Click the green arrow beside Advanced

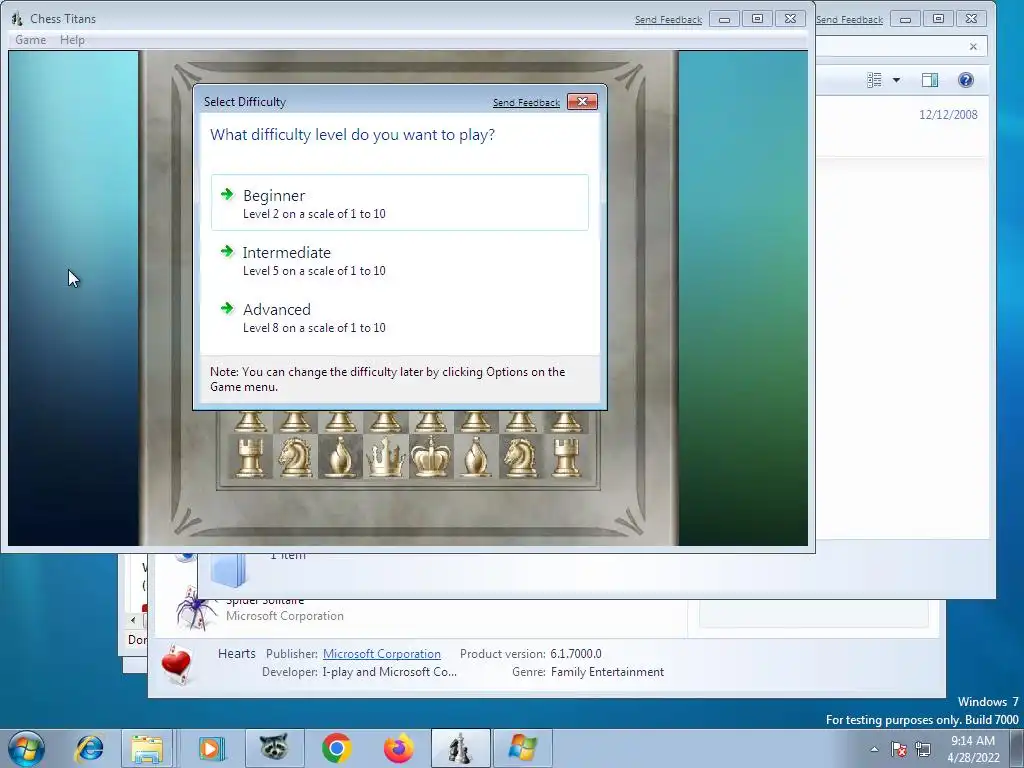point(227,308)
